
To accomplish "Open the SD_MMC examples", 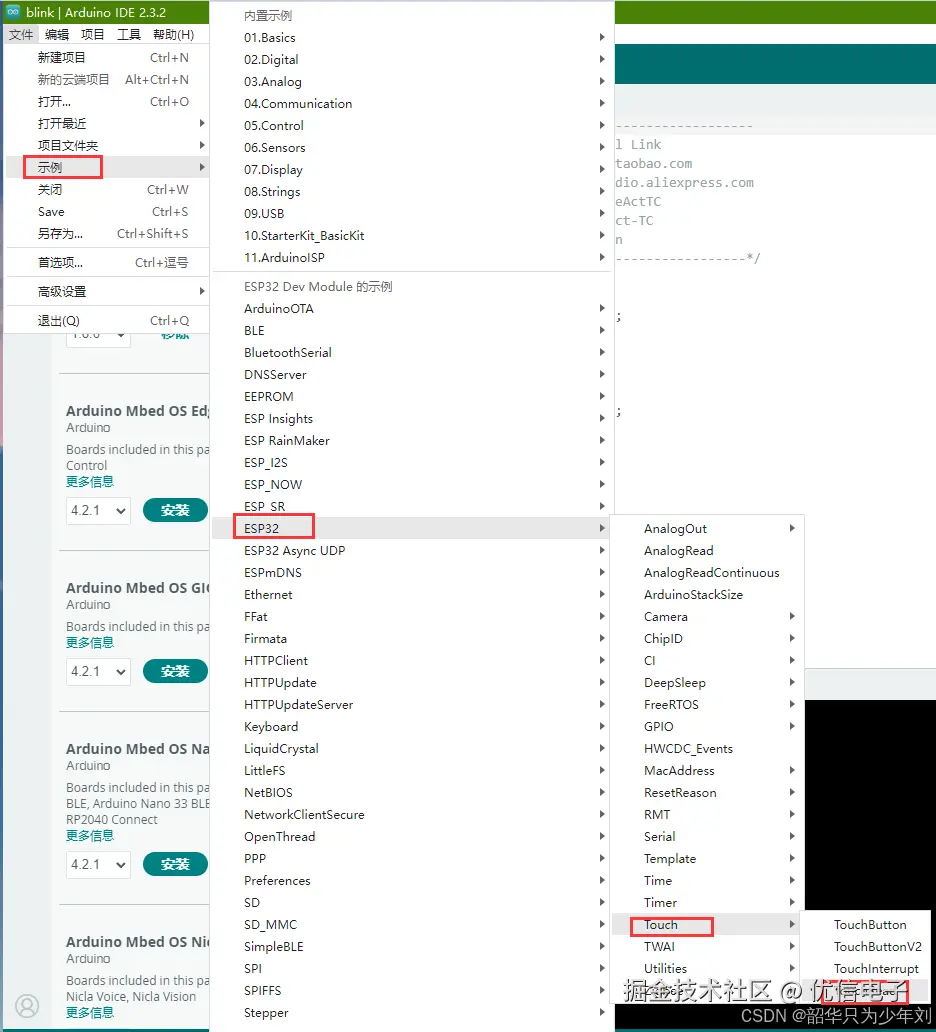I will coord(412,925).
